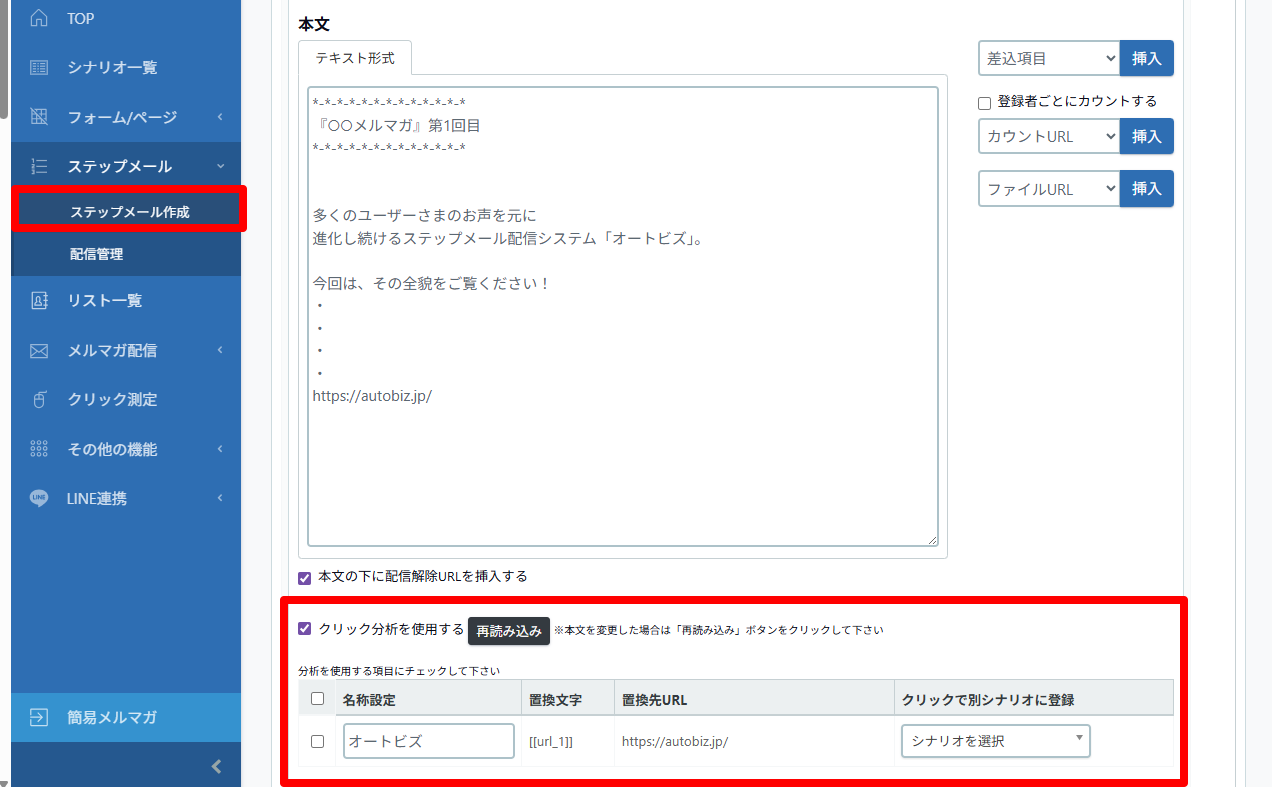Screen dimensions: 1272x787
Task: Uncheck 本文の下に配信解除URLを挿入する
Action: coord(305,577)
